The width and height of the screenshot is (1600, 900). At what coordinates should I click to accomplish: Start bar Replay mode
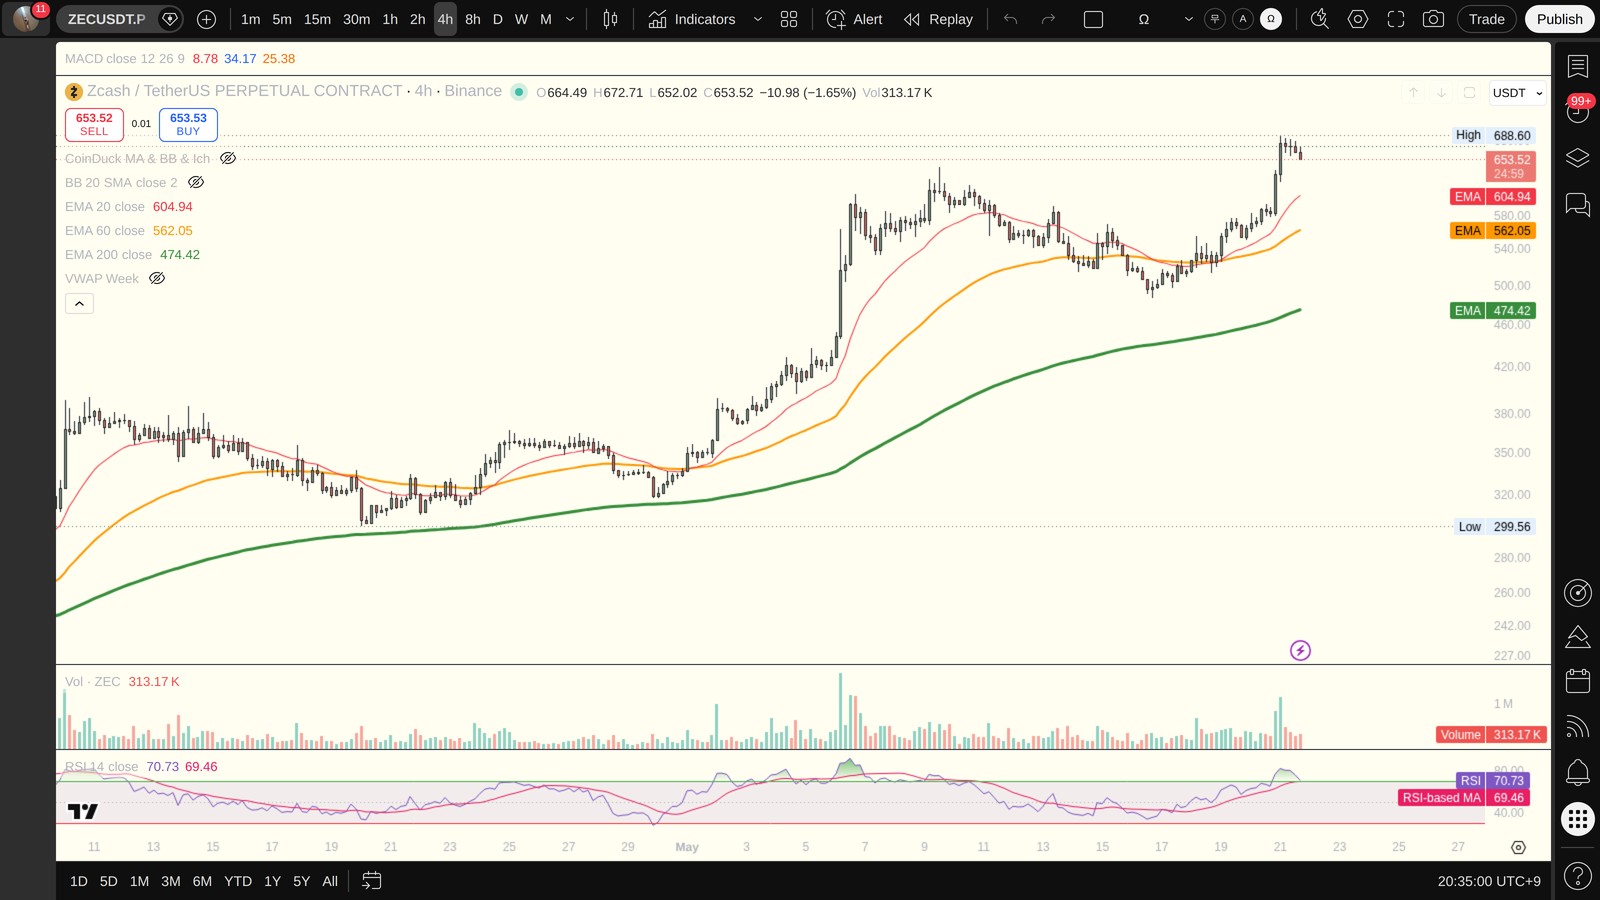click(x=938, y=19)
